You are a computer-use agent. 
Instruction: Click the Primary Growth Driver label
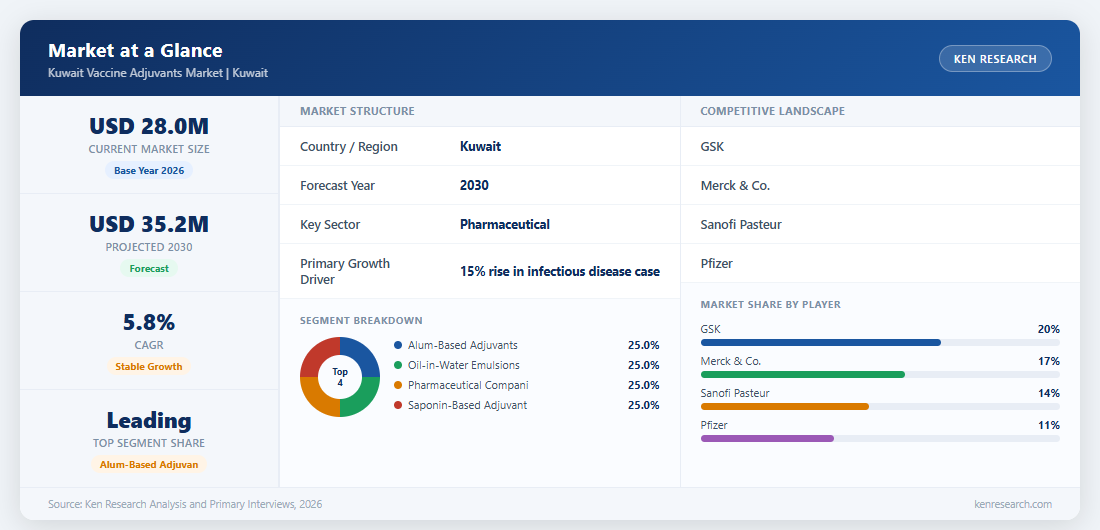pyautogui.click(x=345, y=271)
